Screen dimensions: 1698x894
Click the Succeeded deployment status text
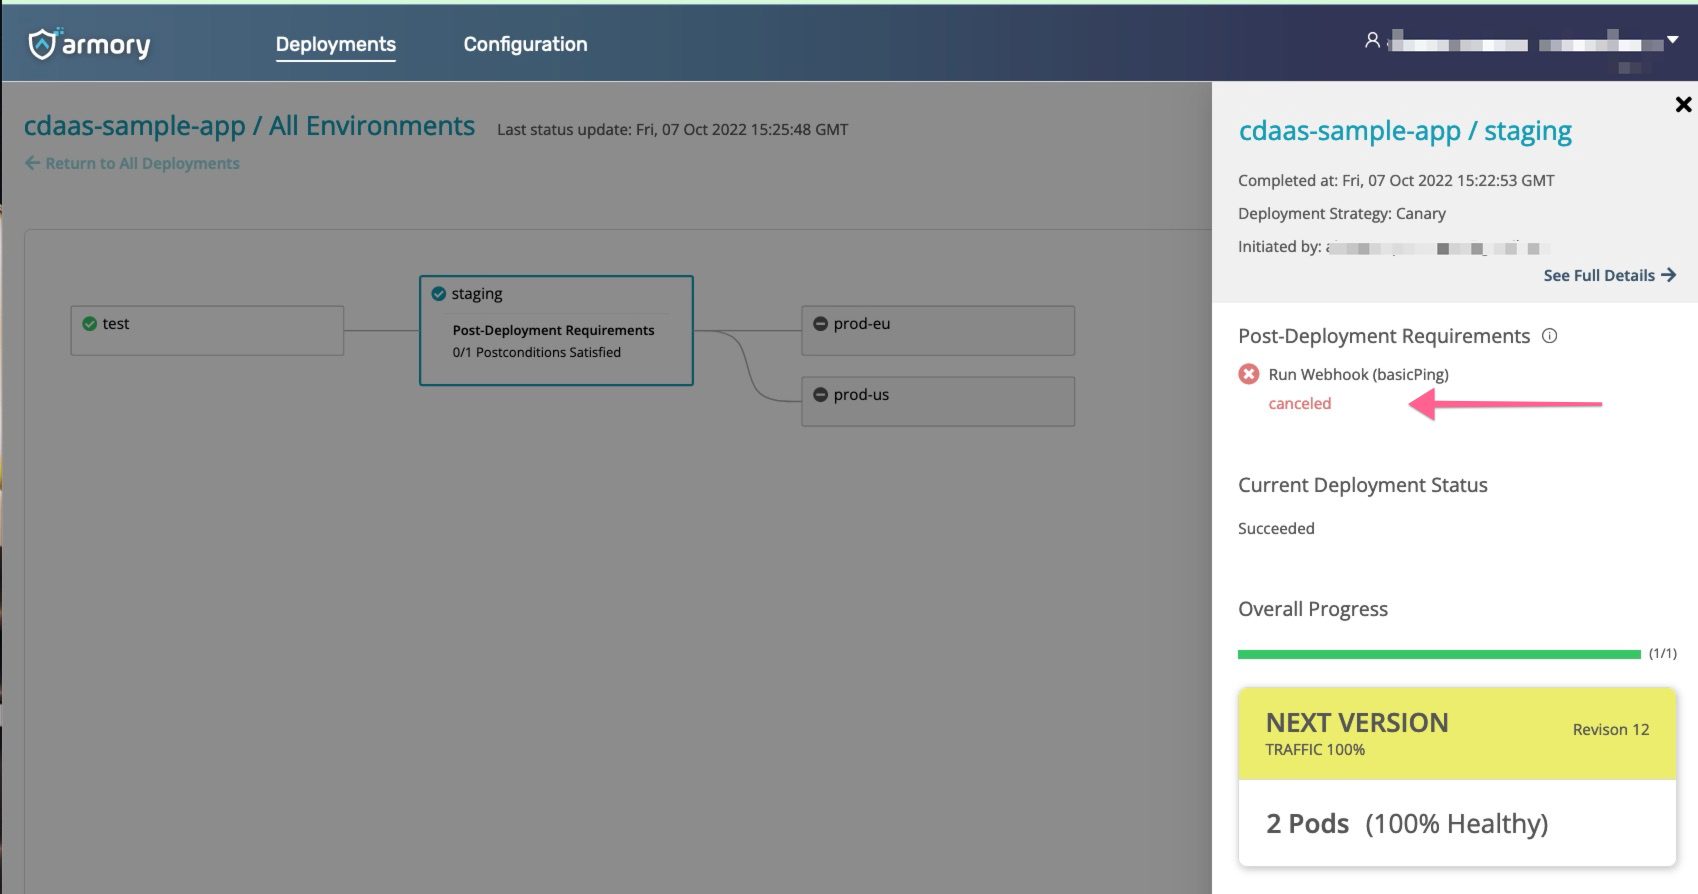(x=1276, y=528)
